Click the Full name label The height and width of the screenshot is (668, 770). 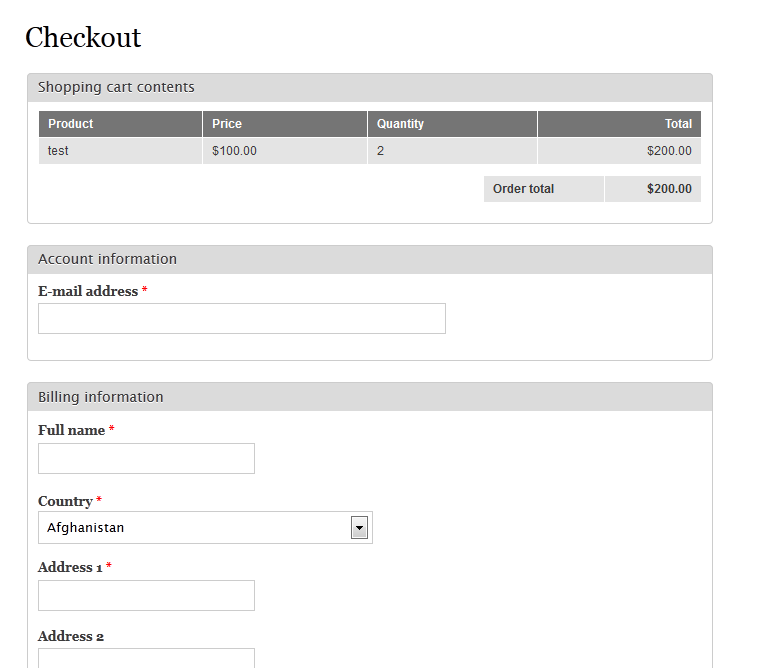coord(72,430)
